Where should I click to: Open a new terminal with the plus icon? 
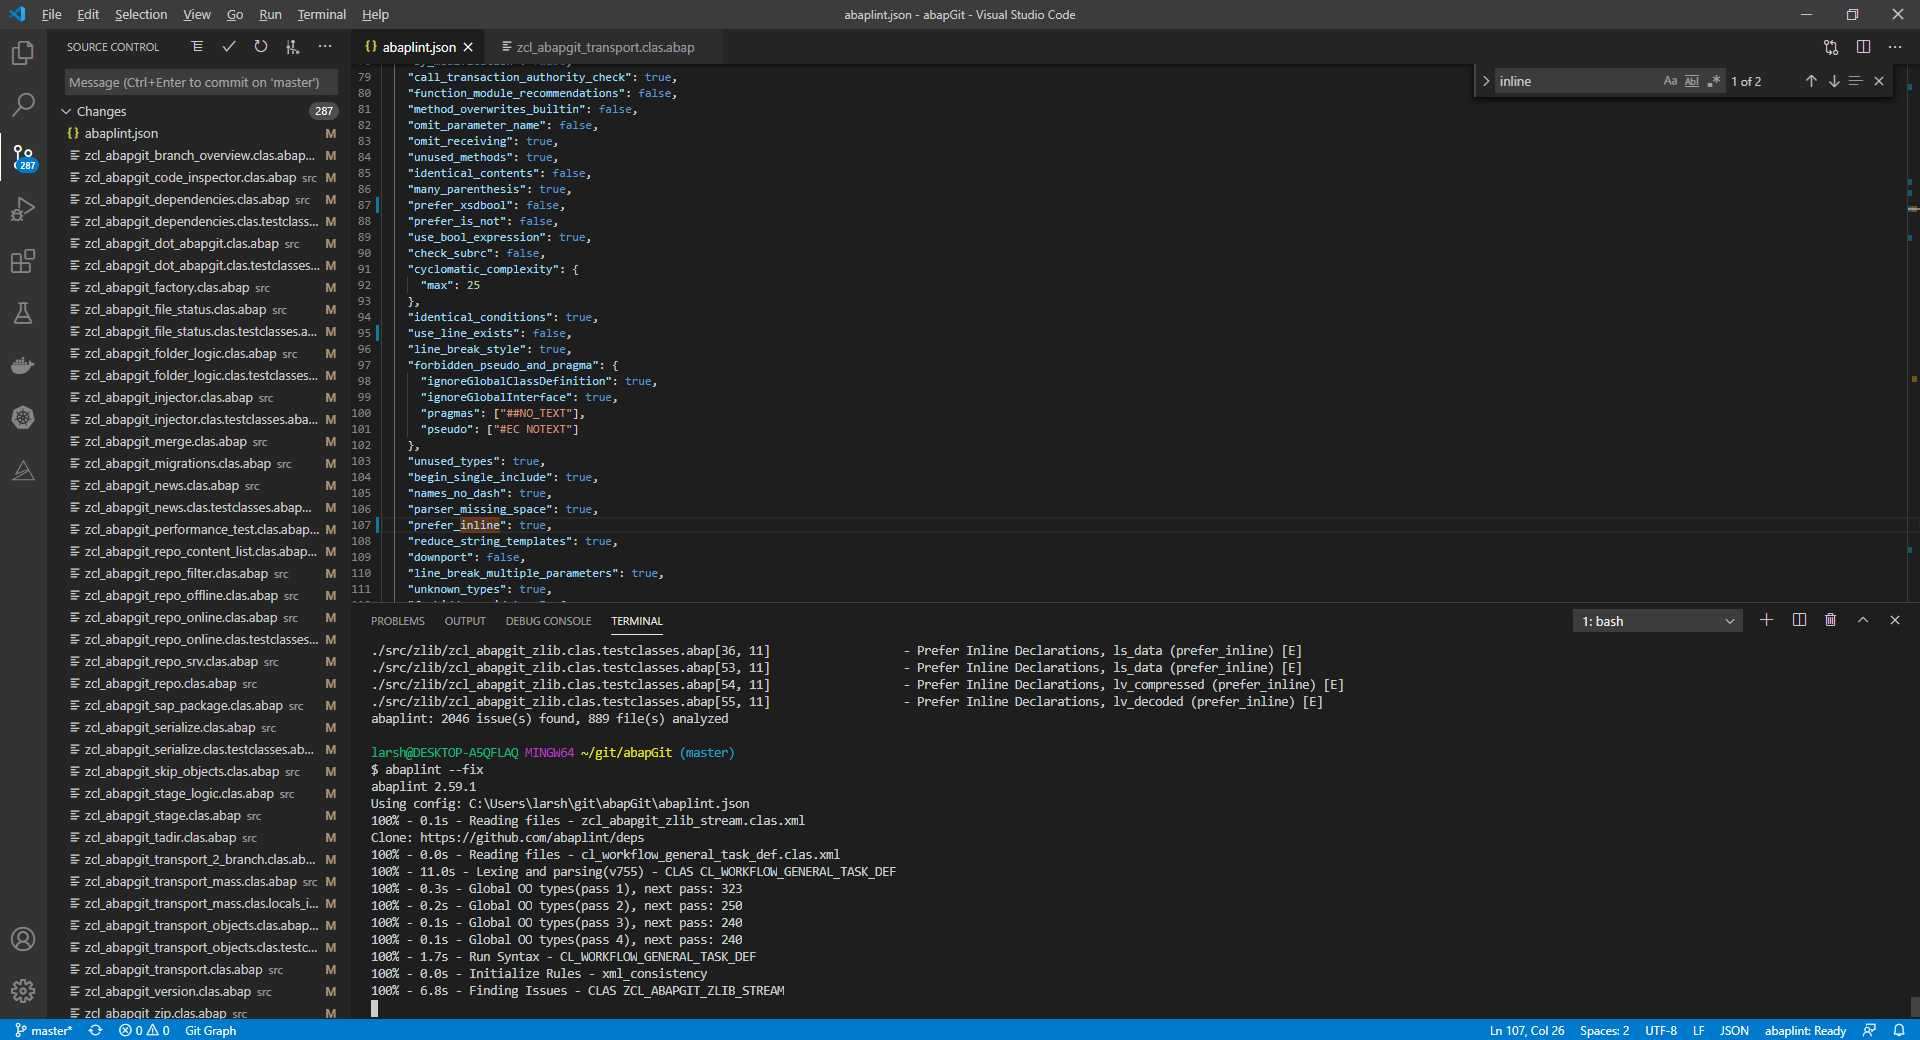pyautogui.click(x=1765, y=620)
